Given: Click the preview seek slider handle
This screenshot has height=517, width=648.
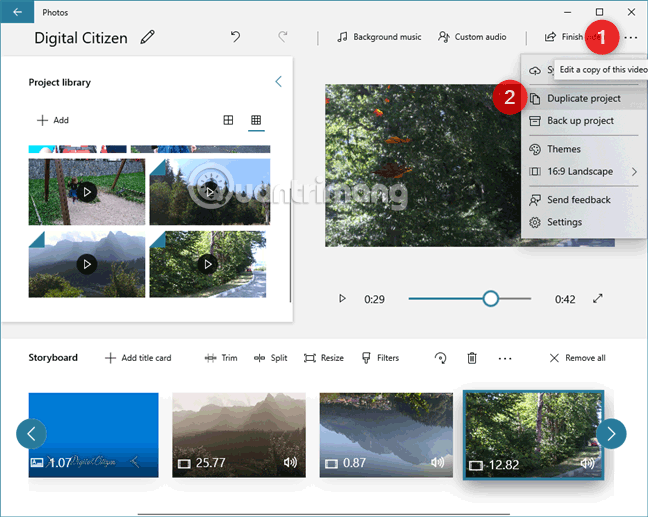Looking at the screenshot, I should click(x=491, y=298).
